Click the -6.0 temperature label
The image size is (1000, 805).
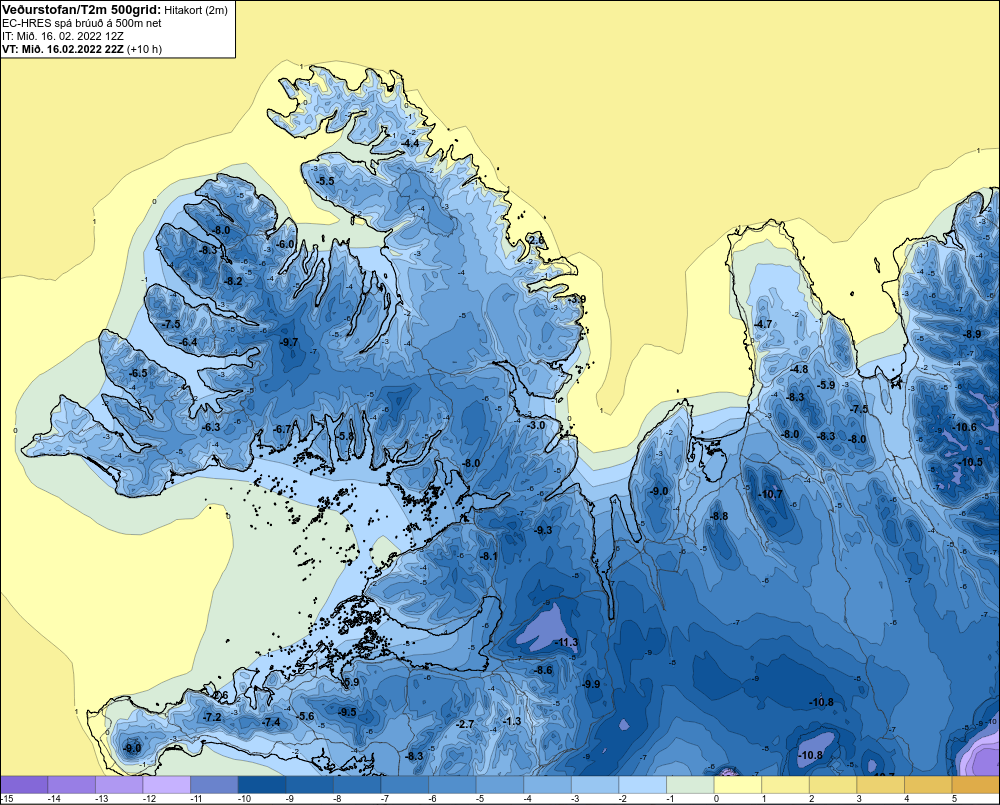pos(285,244)
